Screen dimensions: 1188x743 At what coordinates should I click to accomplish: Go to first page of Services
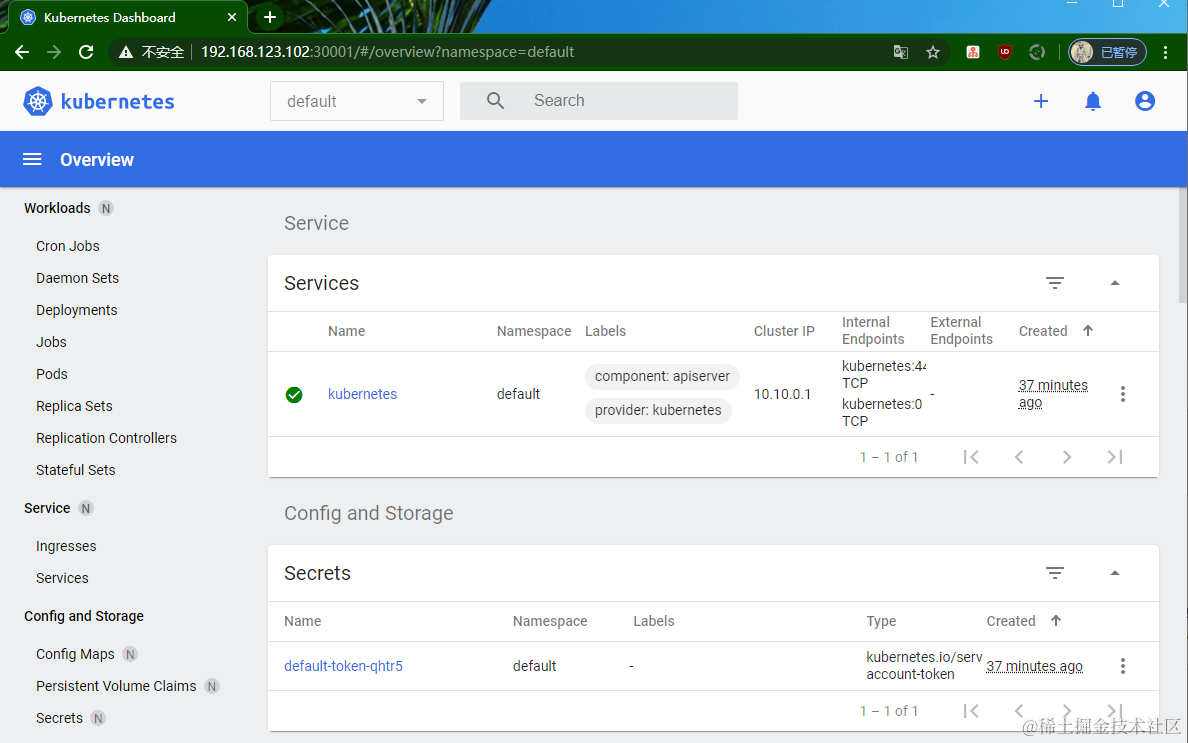pos(971,457)
